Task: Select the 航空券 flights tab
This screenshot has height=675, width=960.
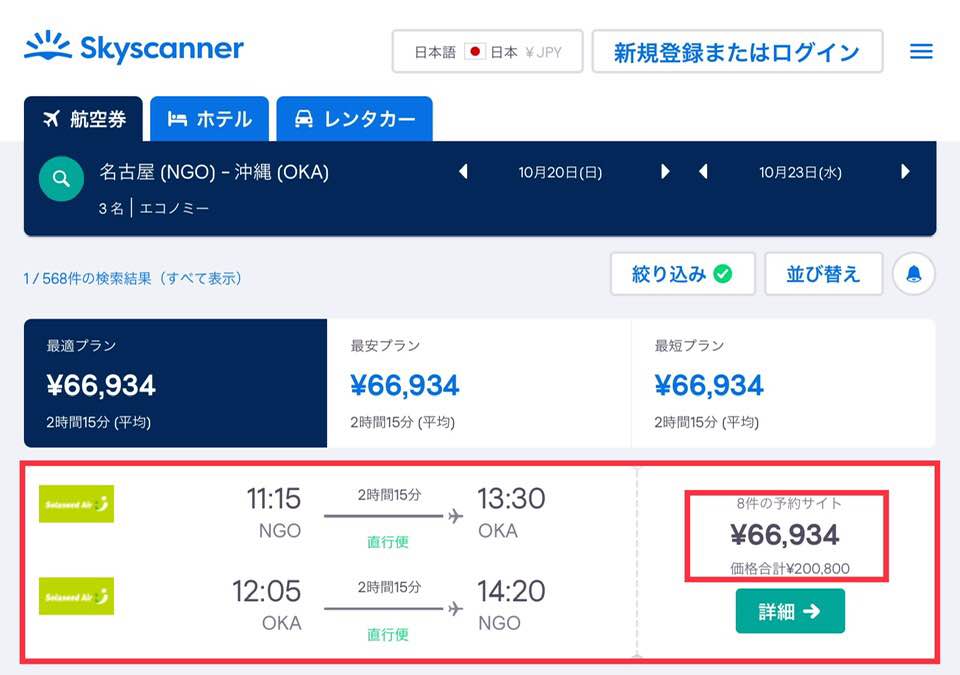Action: tap(83, 119)
